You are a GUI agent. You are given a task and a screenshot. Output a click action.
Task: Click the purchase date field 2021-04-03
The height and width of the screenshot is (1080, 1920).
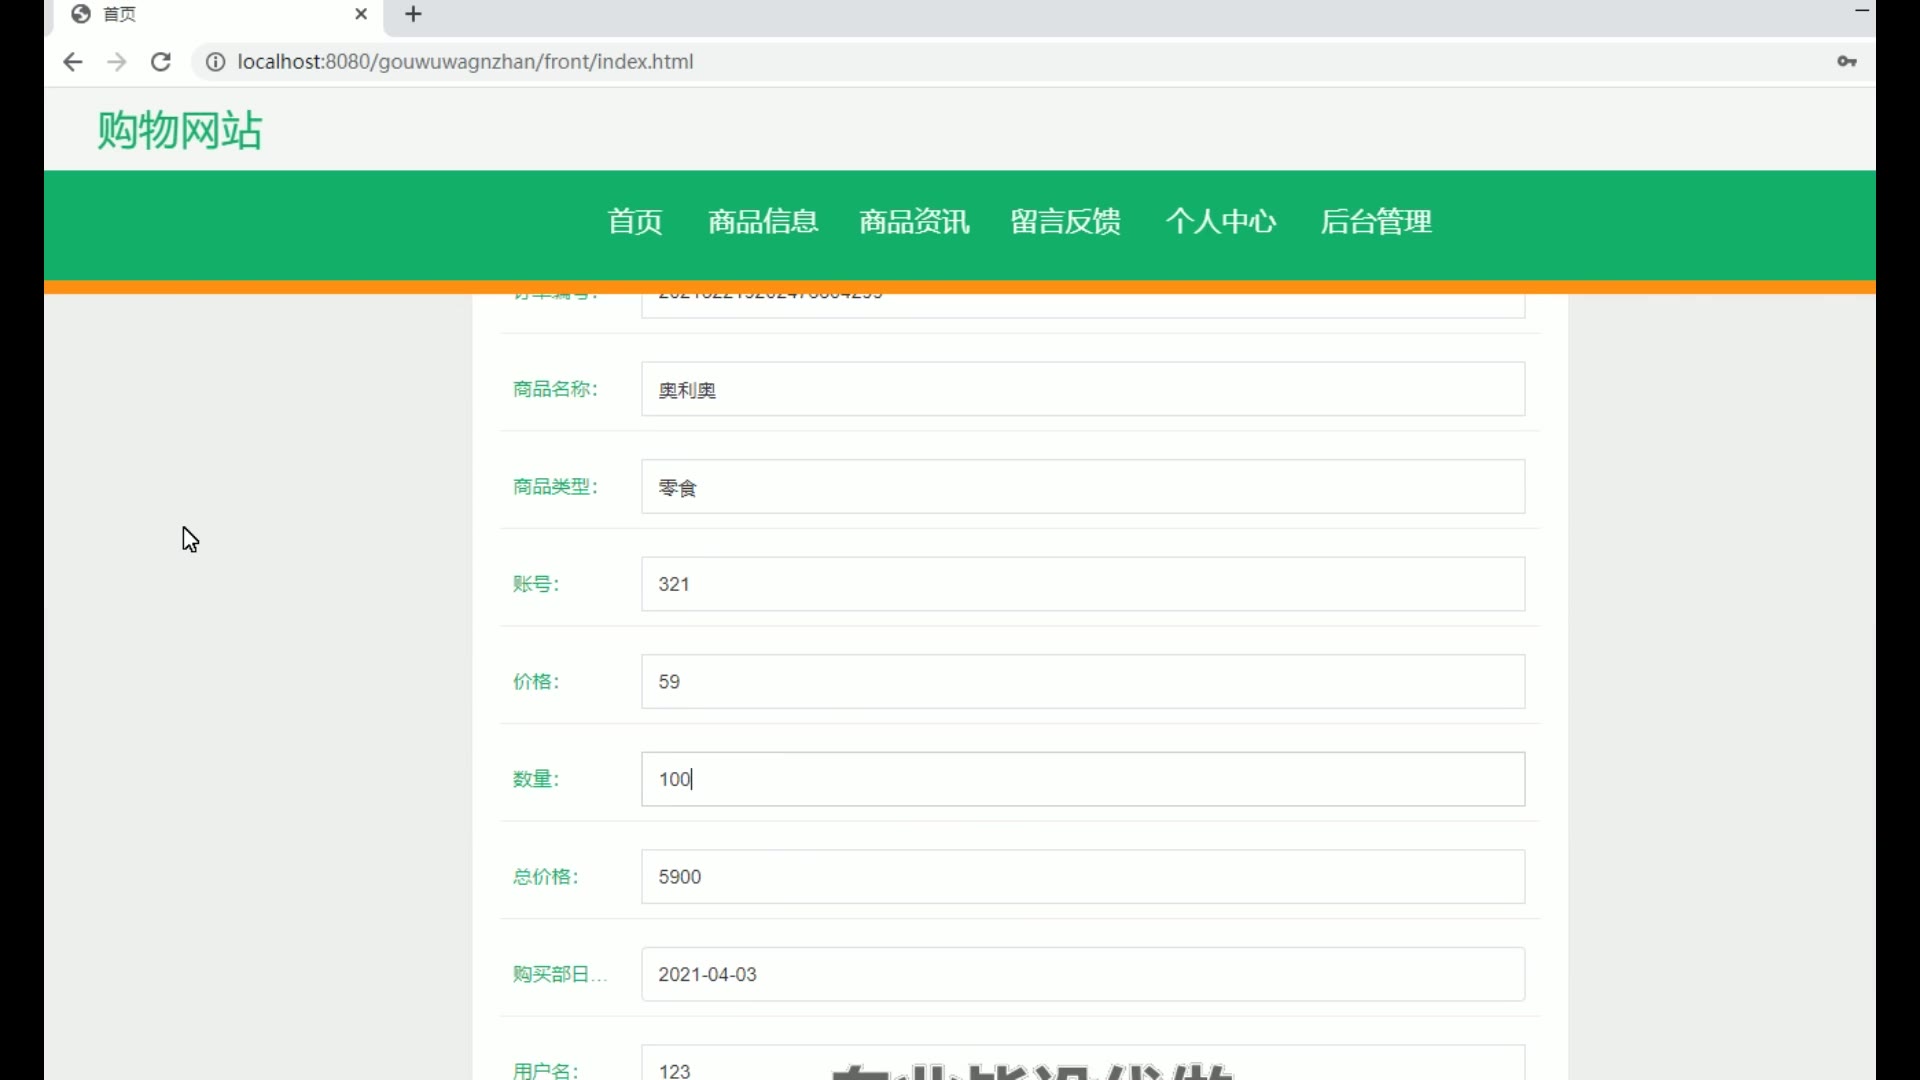(1083, 974)
